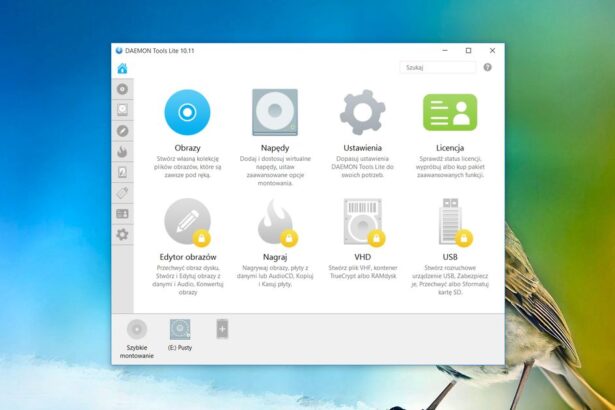The image size is (615, 410).
Task: Click into the Szukaj search field
Action: click(x=438, y=67)
